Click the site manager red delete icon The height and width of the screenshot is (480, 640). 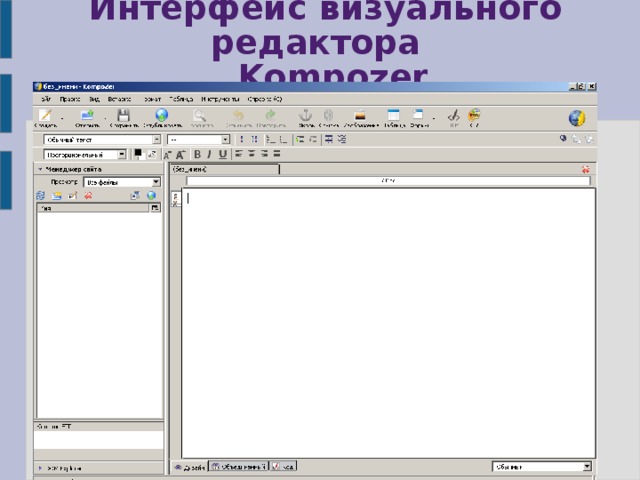point(88,196)
